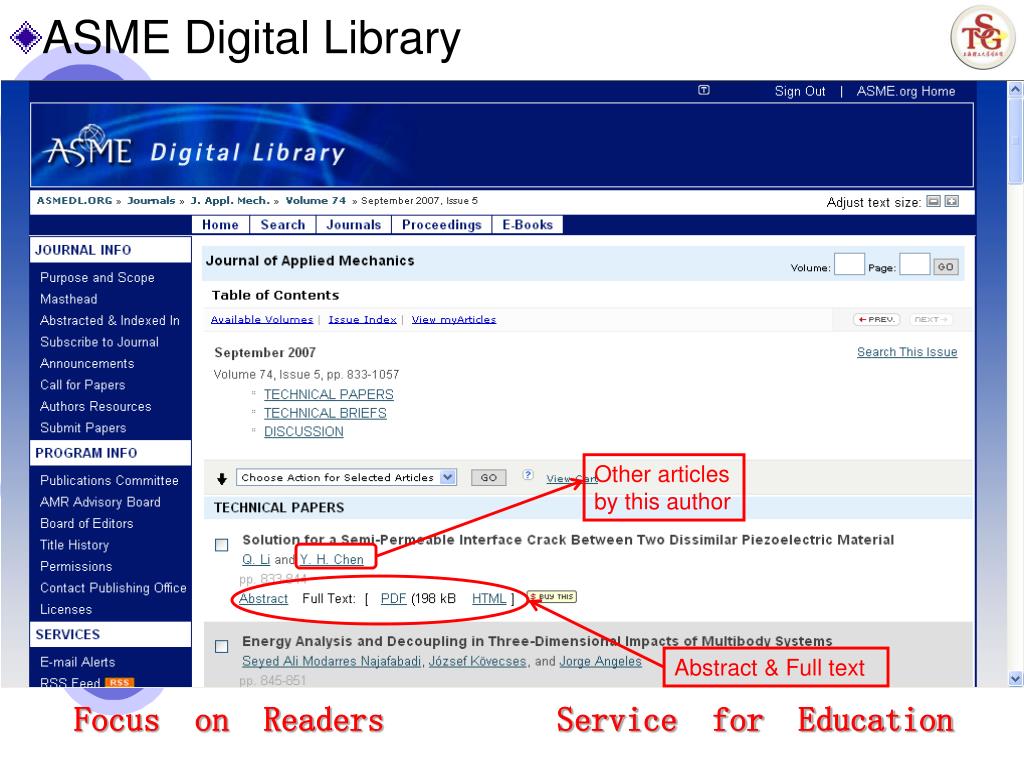Open the Choose Action for Selected Articles dropdown
Screen dimensions: 1024x768
coord(346,477)
